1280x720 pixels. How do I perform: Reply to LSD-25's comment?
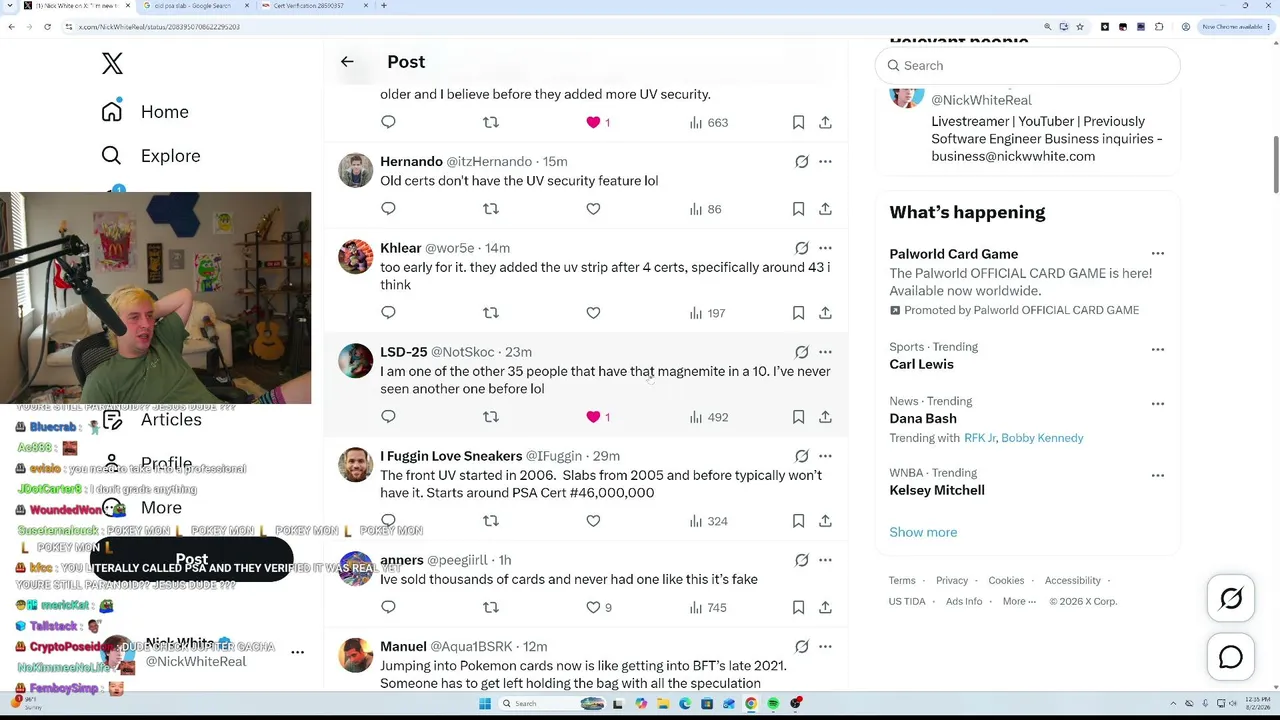click(x=388, y=417)
